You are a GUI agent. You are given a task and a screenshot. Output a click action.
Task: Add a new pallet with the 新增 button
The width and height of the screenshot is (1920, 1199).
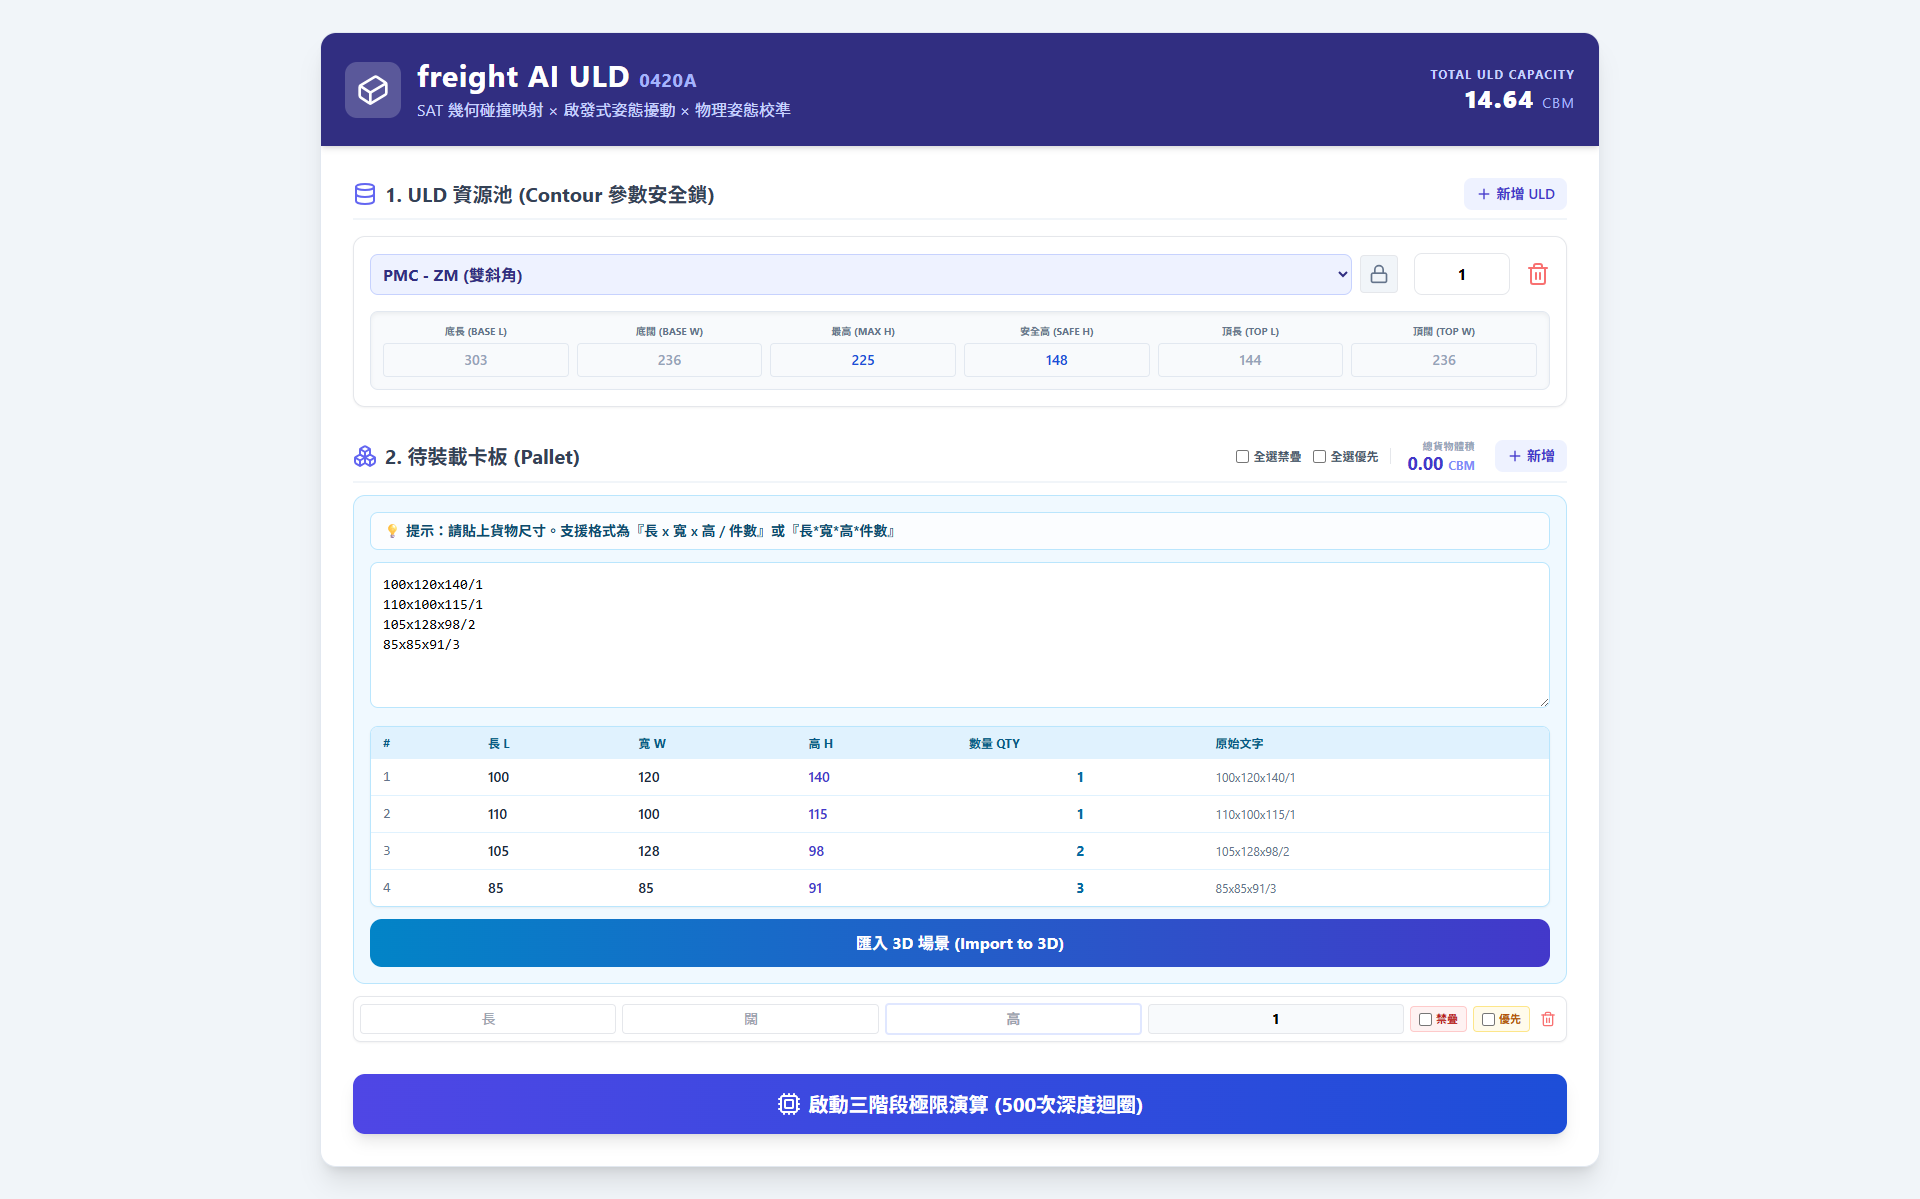pos(1530,456)
